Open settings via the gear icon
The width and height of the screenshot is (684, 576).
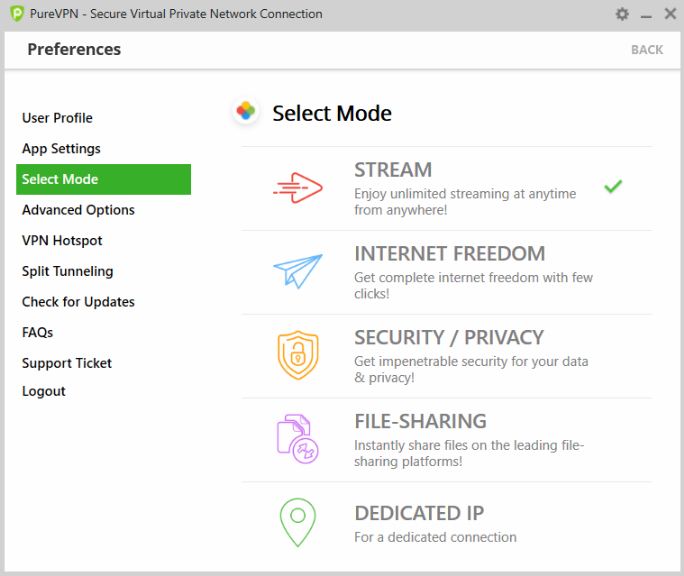click(622, 14)
